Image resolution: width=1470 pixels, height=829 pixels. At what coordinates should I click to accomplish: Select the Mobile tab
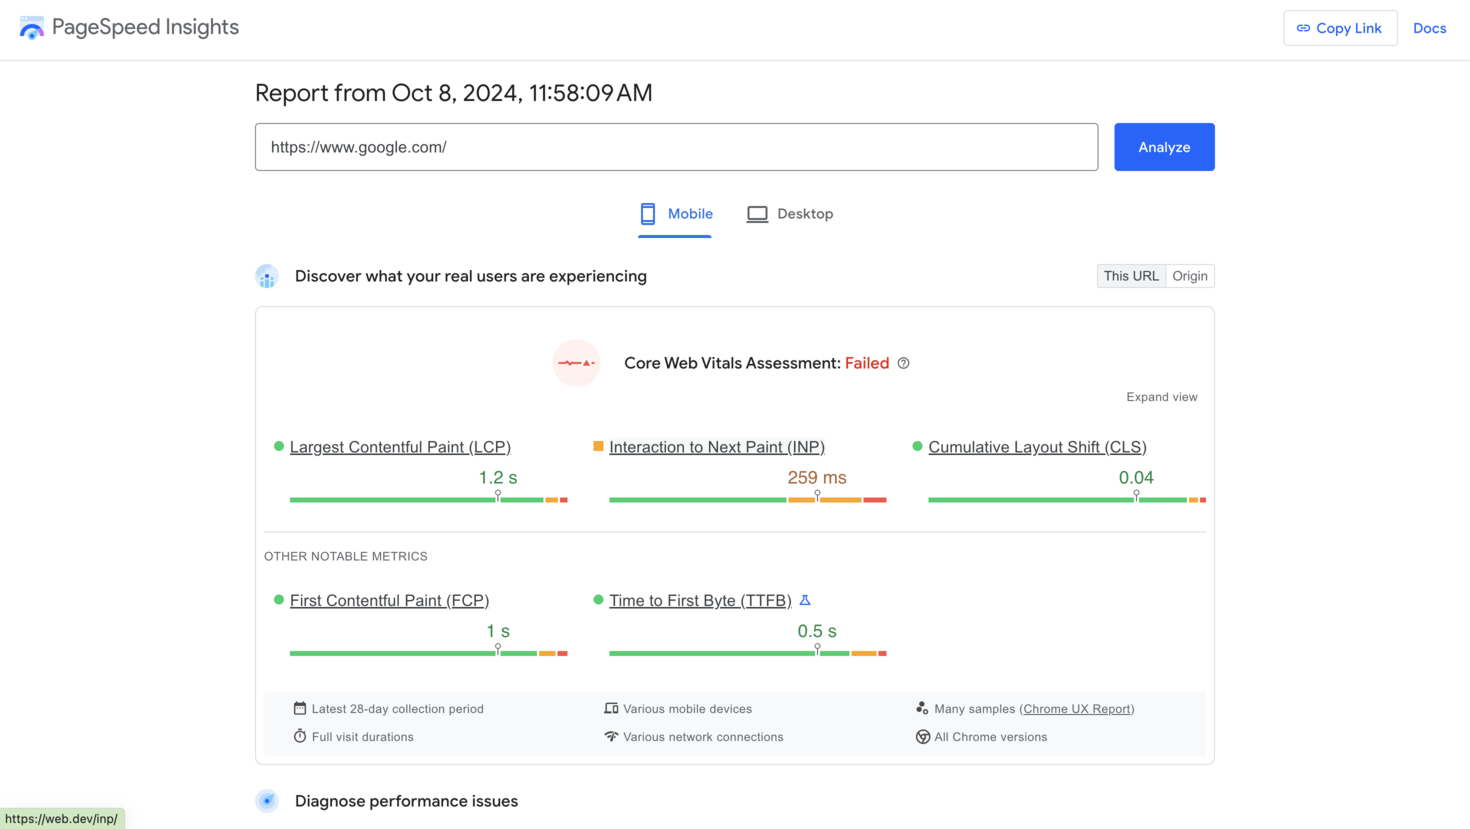(675, 213)
